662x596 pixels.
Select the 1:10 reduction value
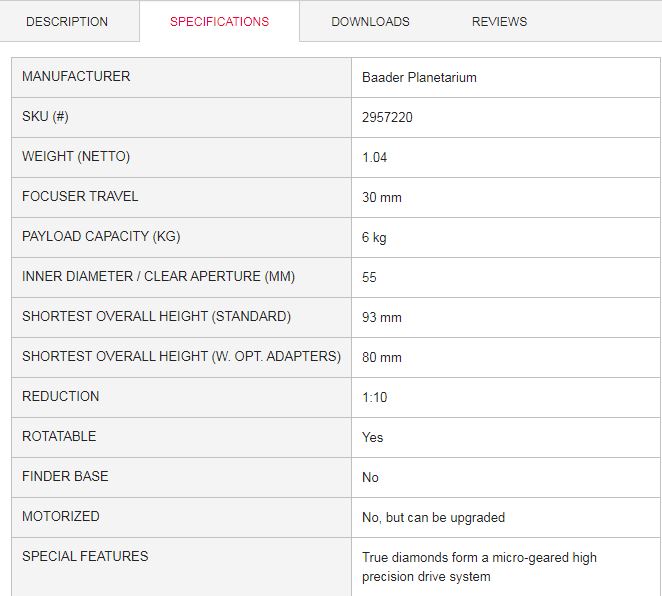(374, 397)
